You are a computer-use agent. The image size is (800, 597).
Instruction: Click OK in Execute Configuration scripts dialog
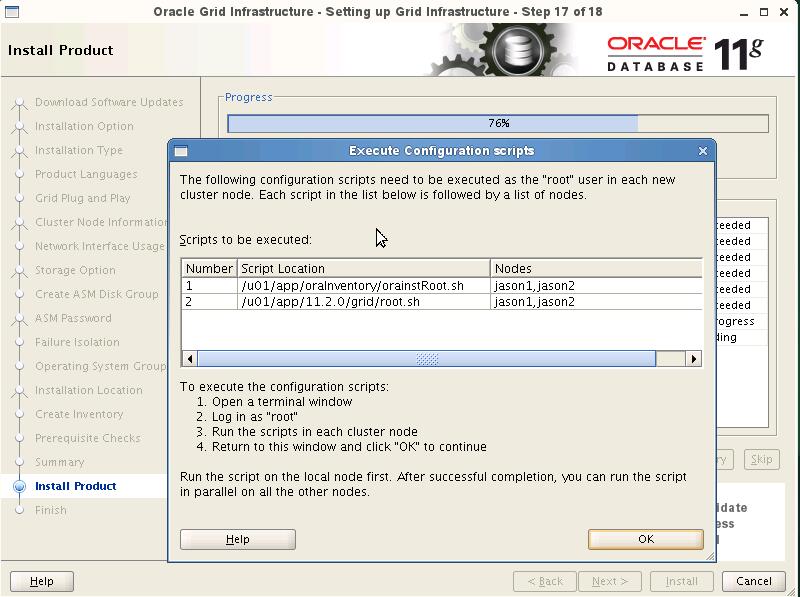[645, 539]
